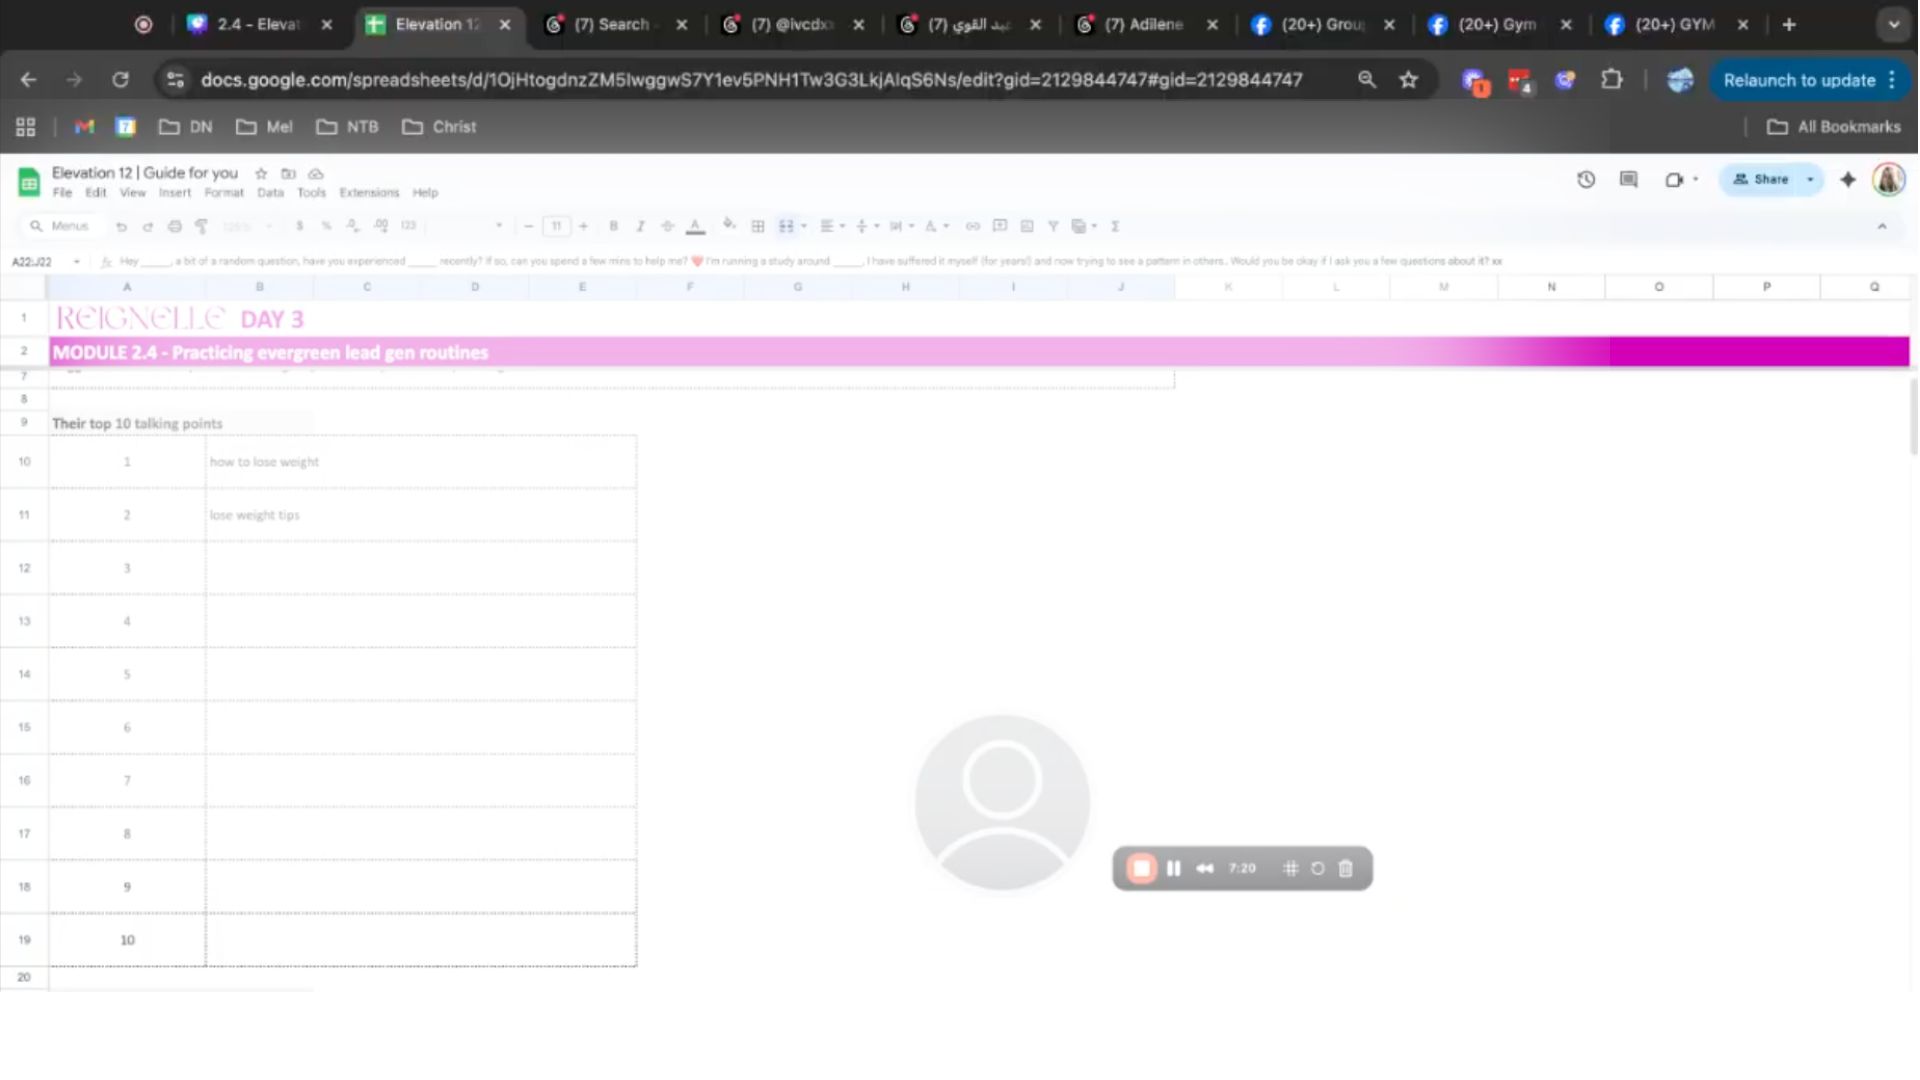The image size is (1920, 1080).
Task: Expand the Share options dropdown arrow
Action: (1810, 180)
